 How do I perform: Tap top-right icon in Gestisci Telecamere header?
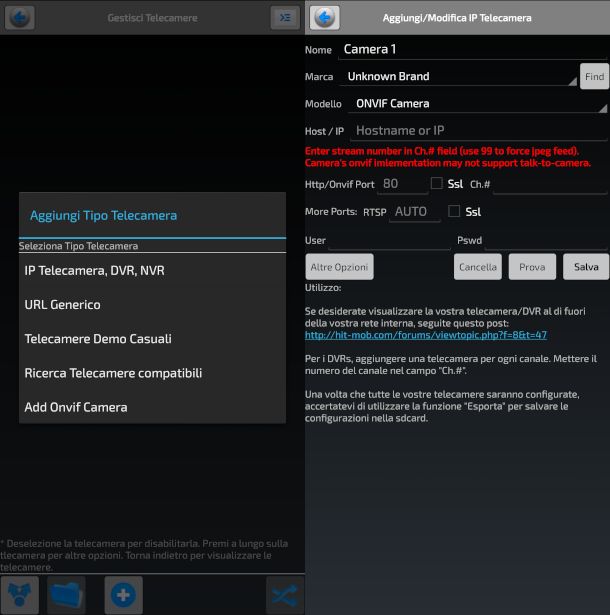(284, 17)
